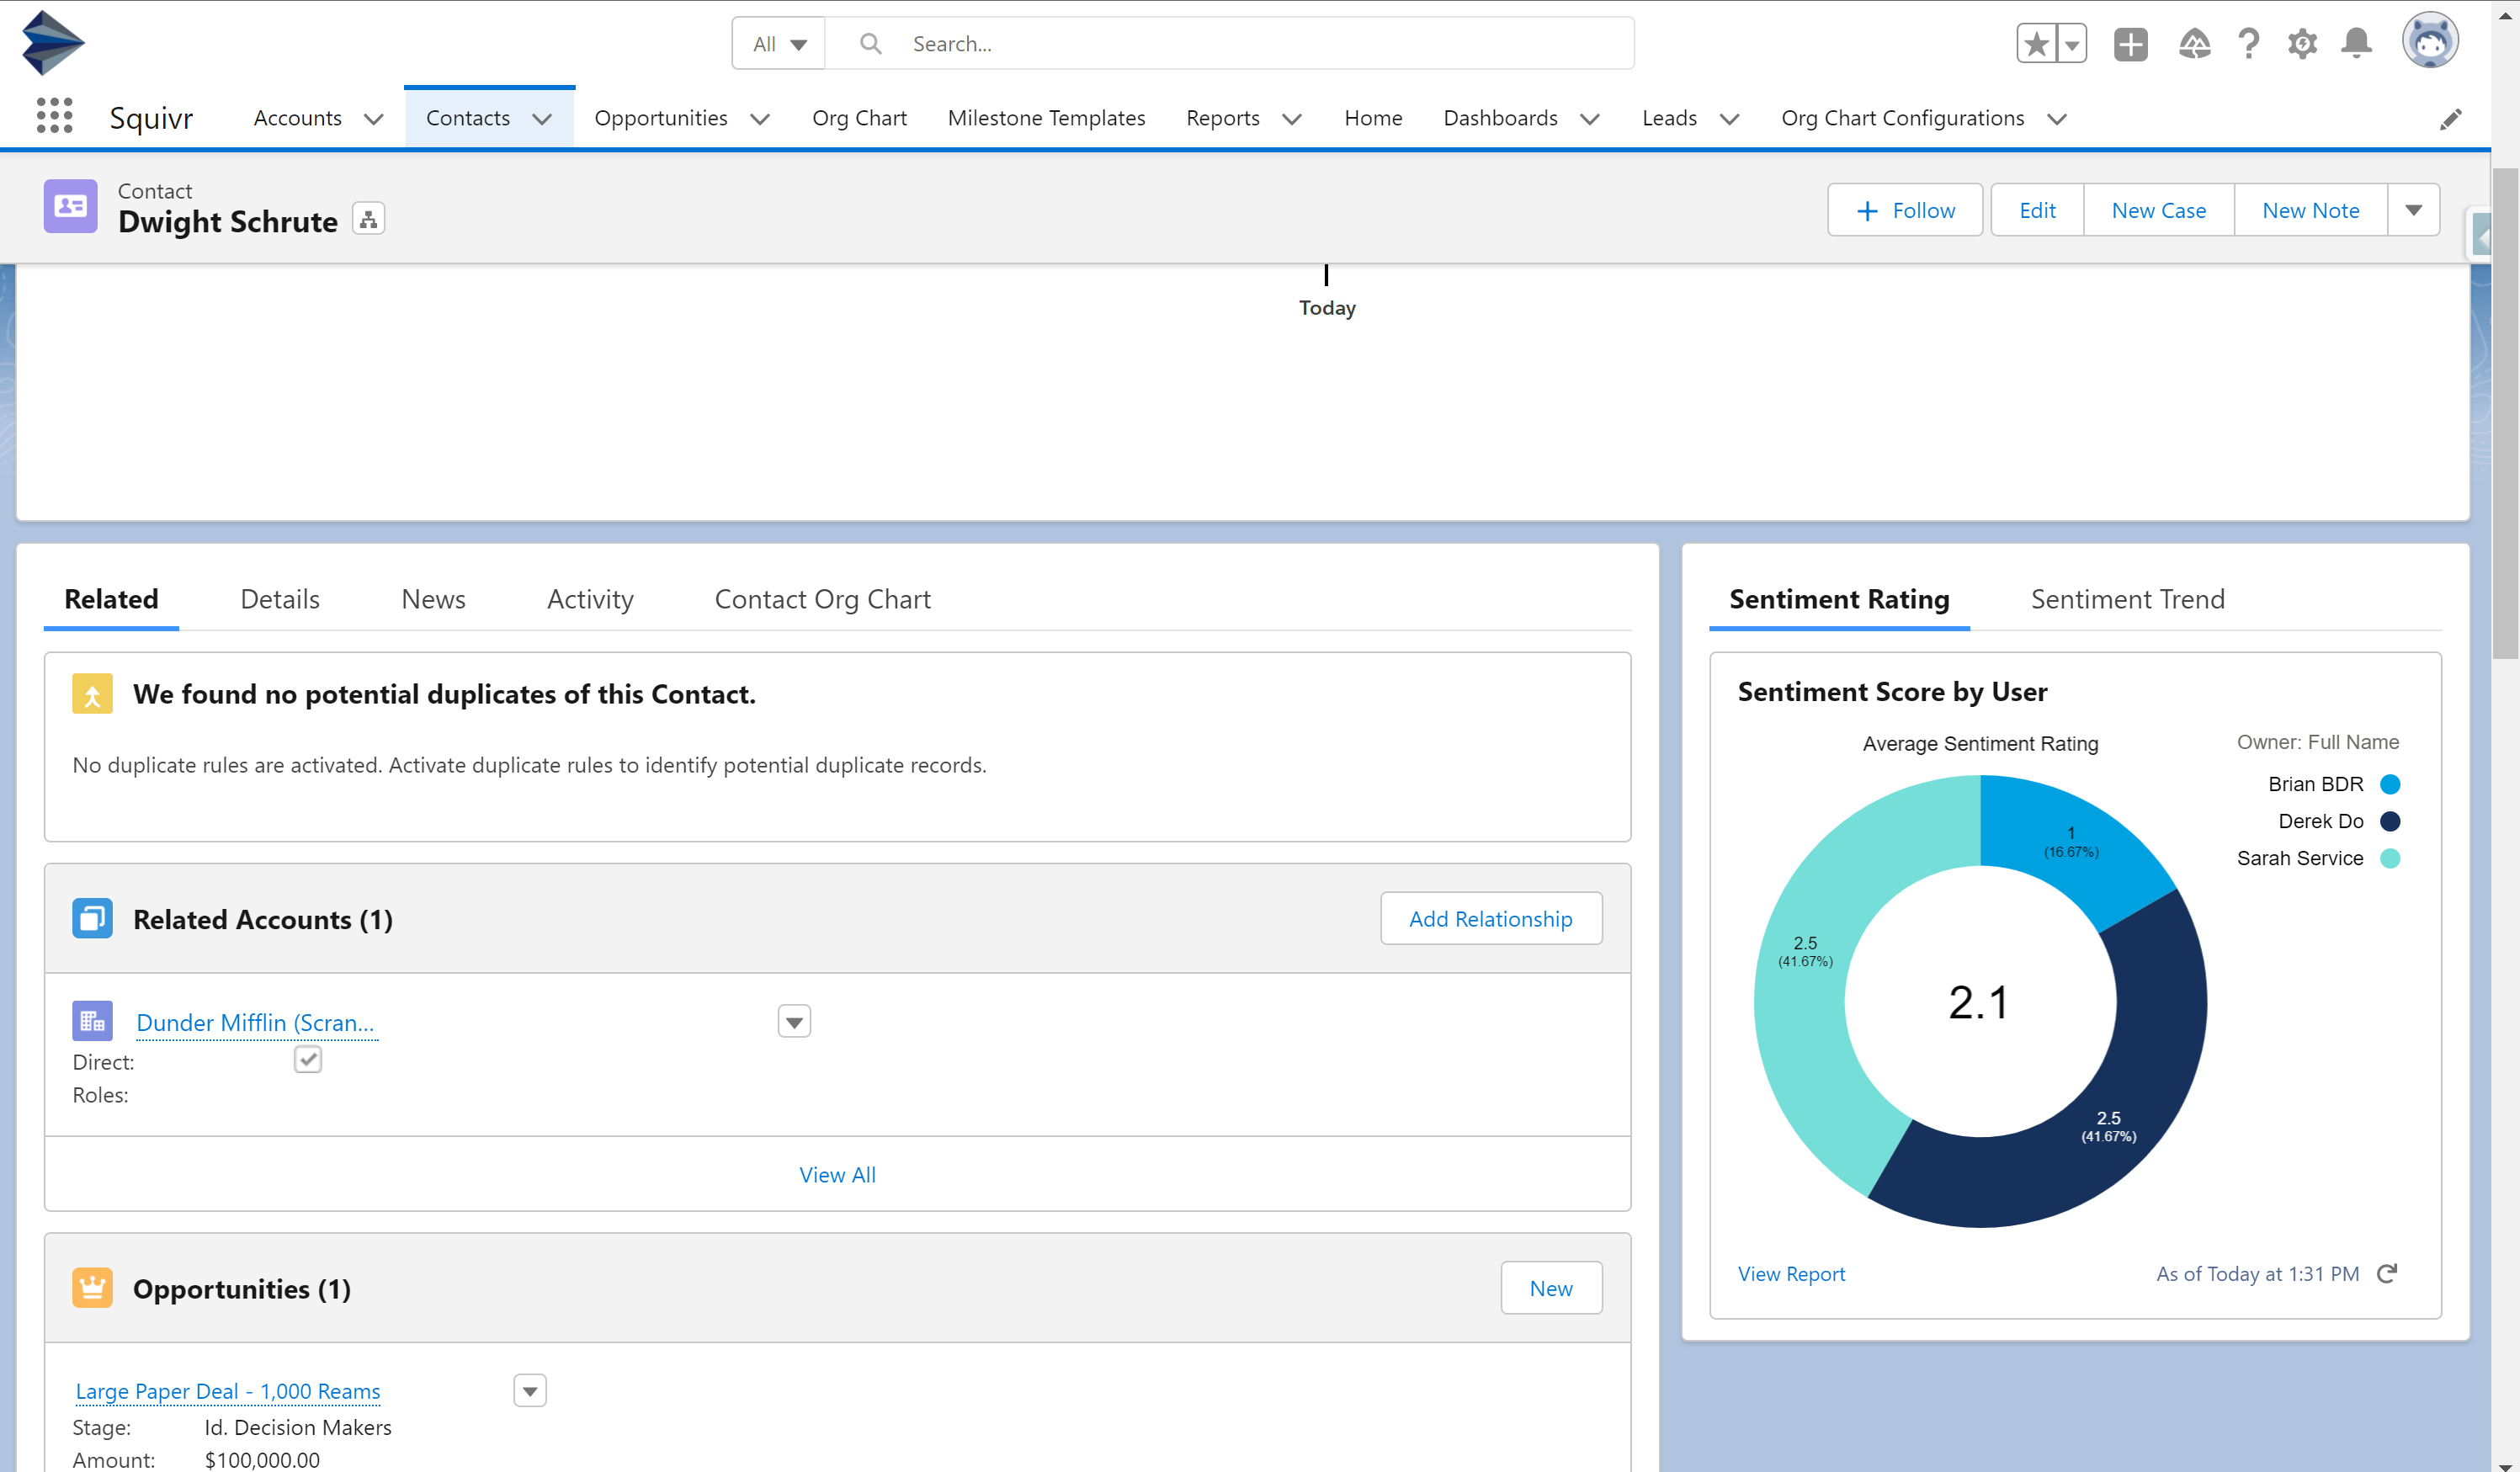This screenshot has width=2520, height=1472.
Task: Refresh the sentiment chart
Action: click(x=2387, y=1274)
